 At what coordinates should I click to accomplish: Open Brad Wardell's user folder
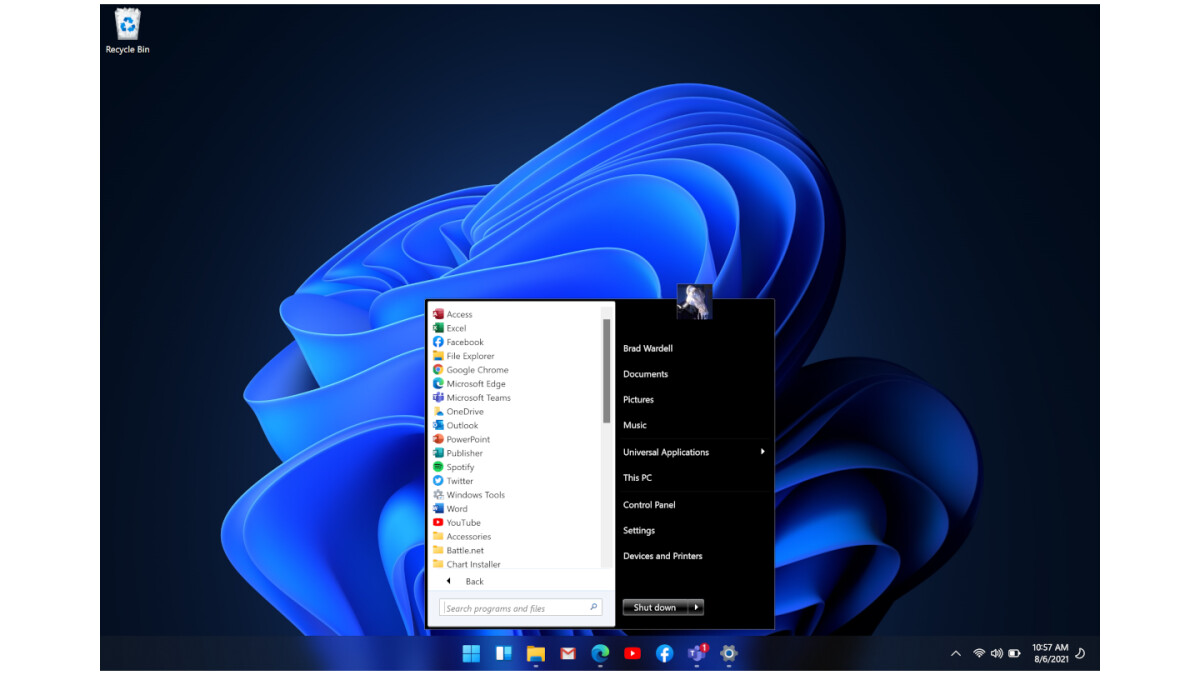coord(650,348)
